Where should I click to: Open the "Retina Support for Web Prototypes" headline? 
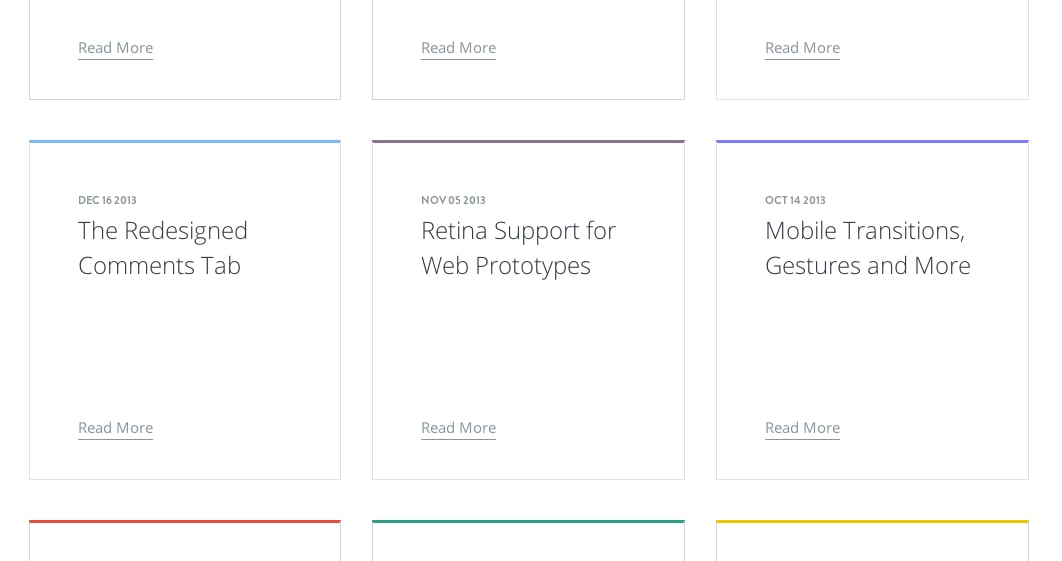click(x=518, y=248)
